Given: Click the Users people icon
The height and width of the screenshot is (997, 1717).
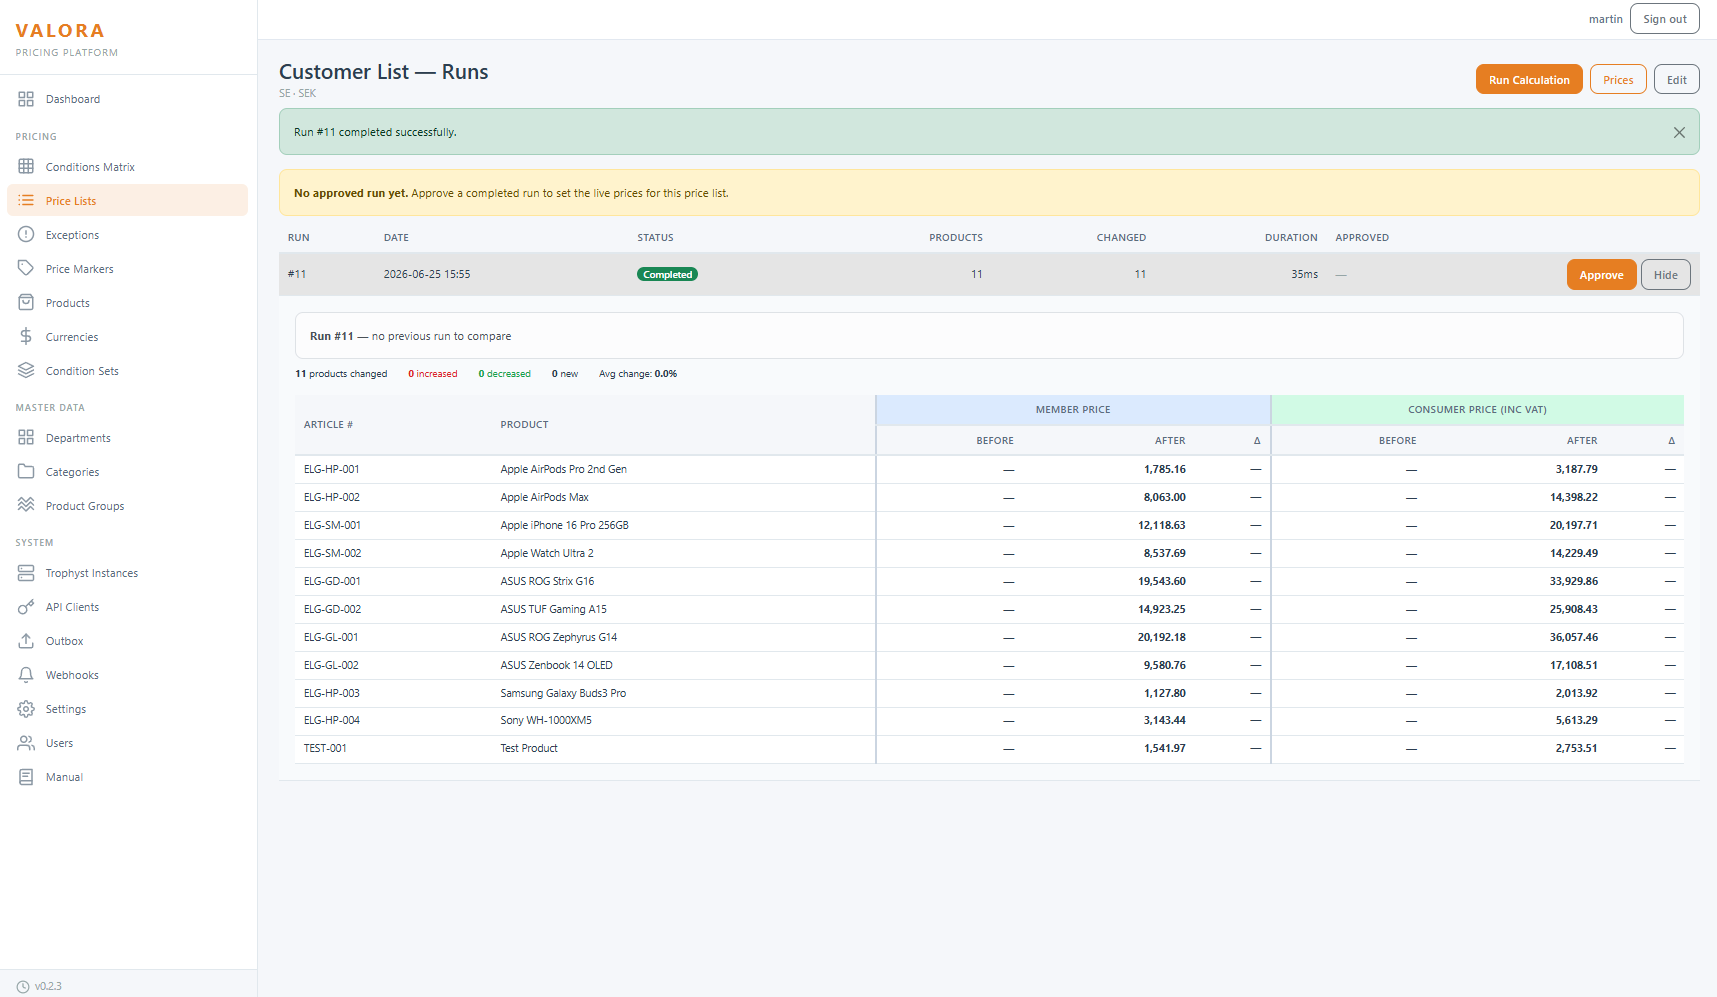Looking at the screenshot, I should [x=26, y=743].
